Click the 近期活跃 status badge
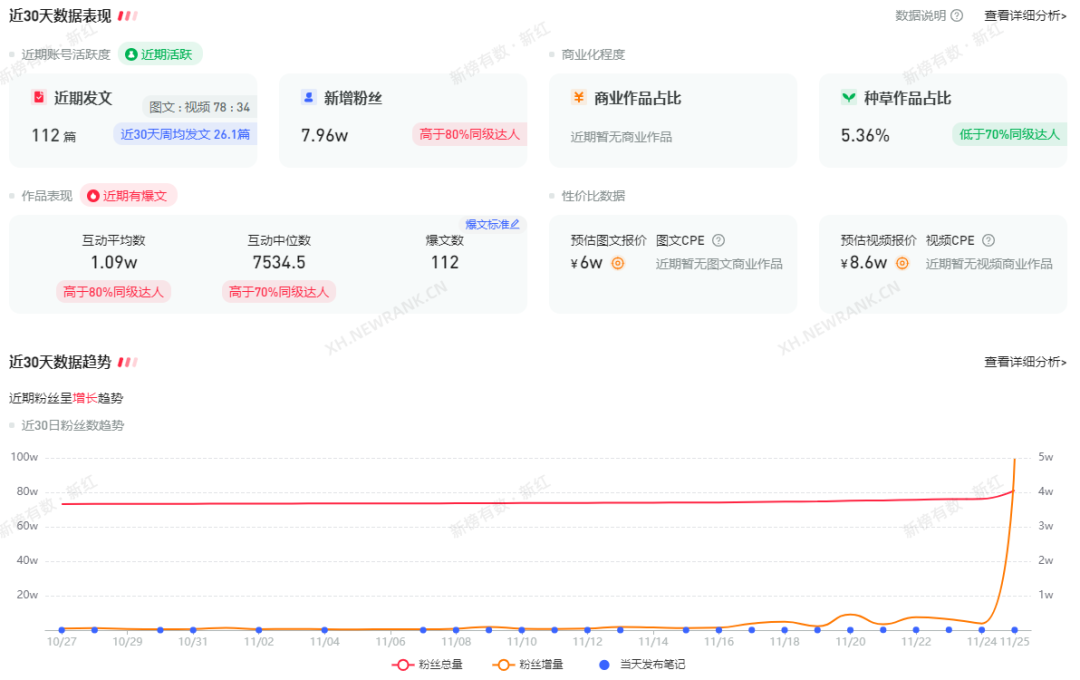Image resolution: width=1080 pixels, height=680 pixels. [x=160, y=54]
